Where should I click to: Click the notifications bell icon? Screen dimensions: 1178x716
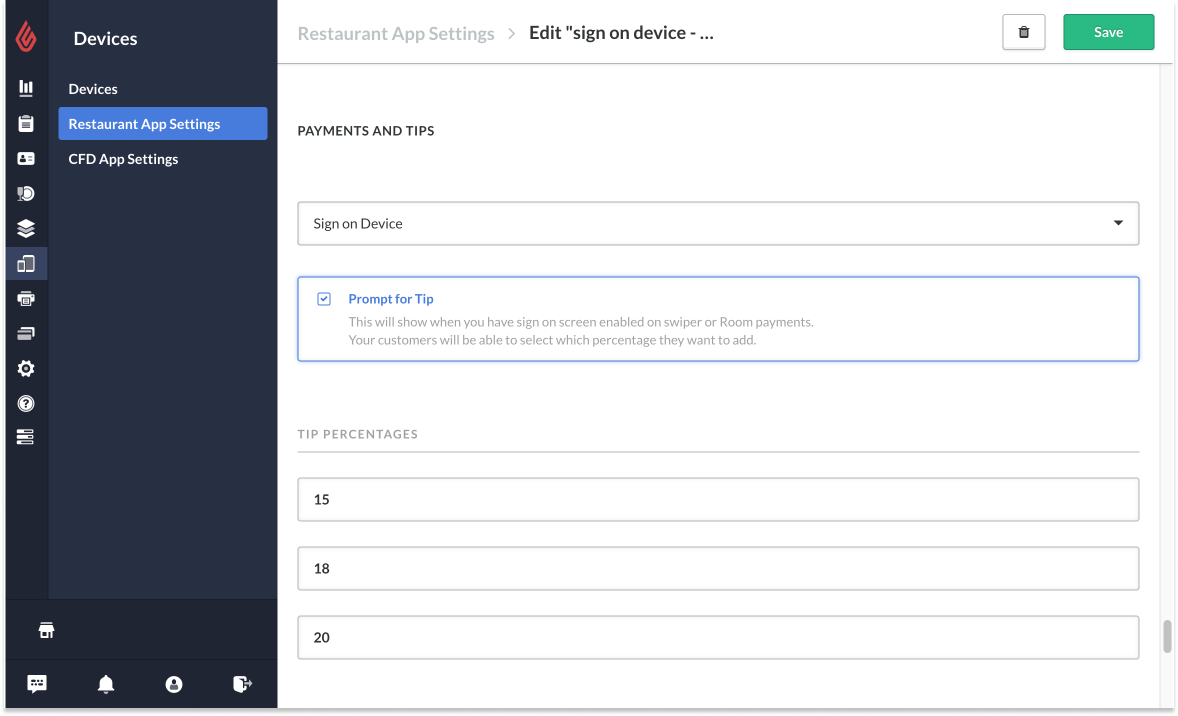point(106,684)
